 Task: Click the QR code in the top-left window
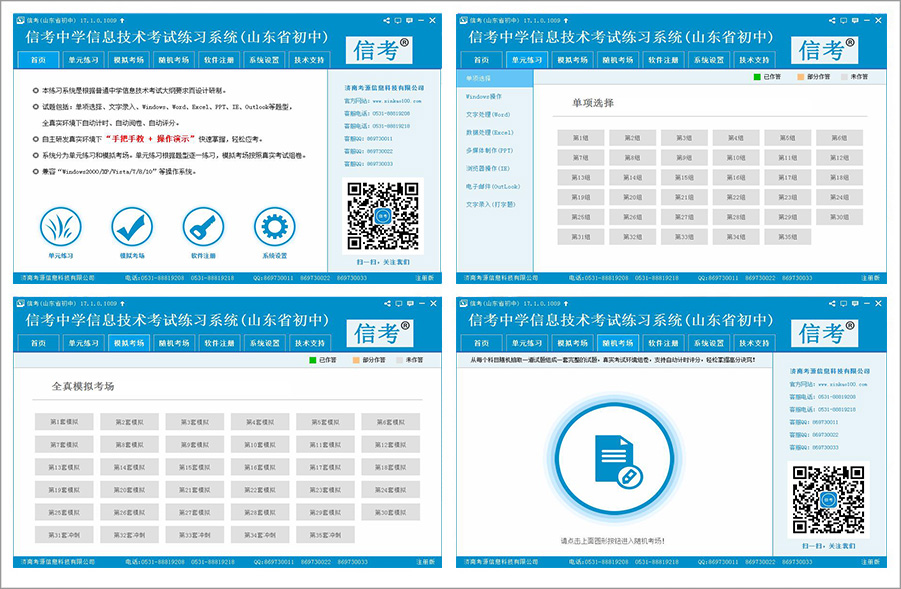pyautogui.click(x=383, y=217)
